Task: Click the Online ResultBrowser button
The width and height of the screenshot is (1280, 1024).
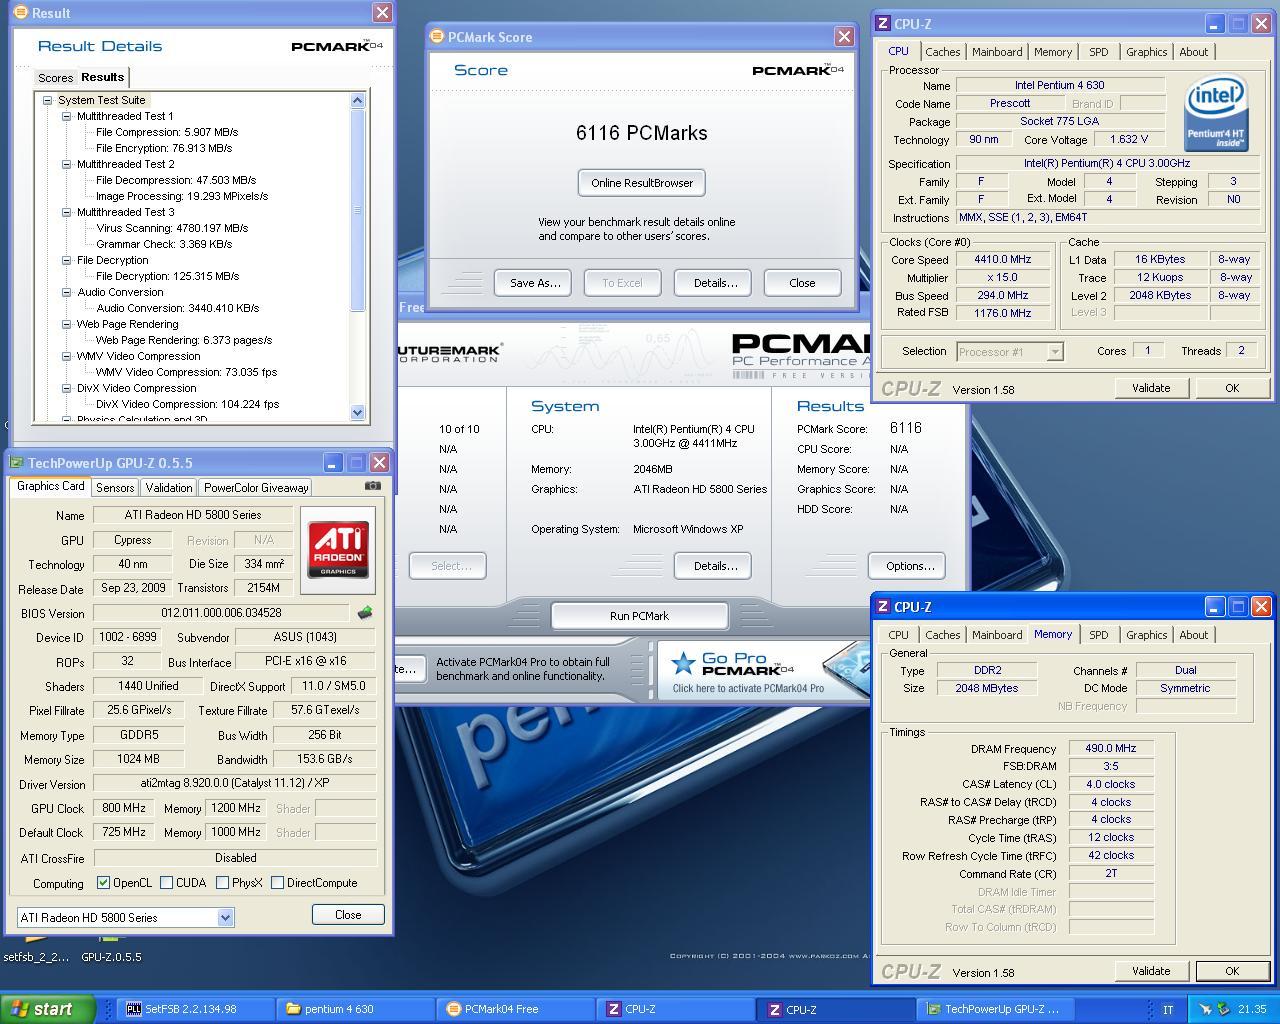Action: pyautogui.click(x=642, y=183)
